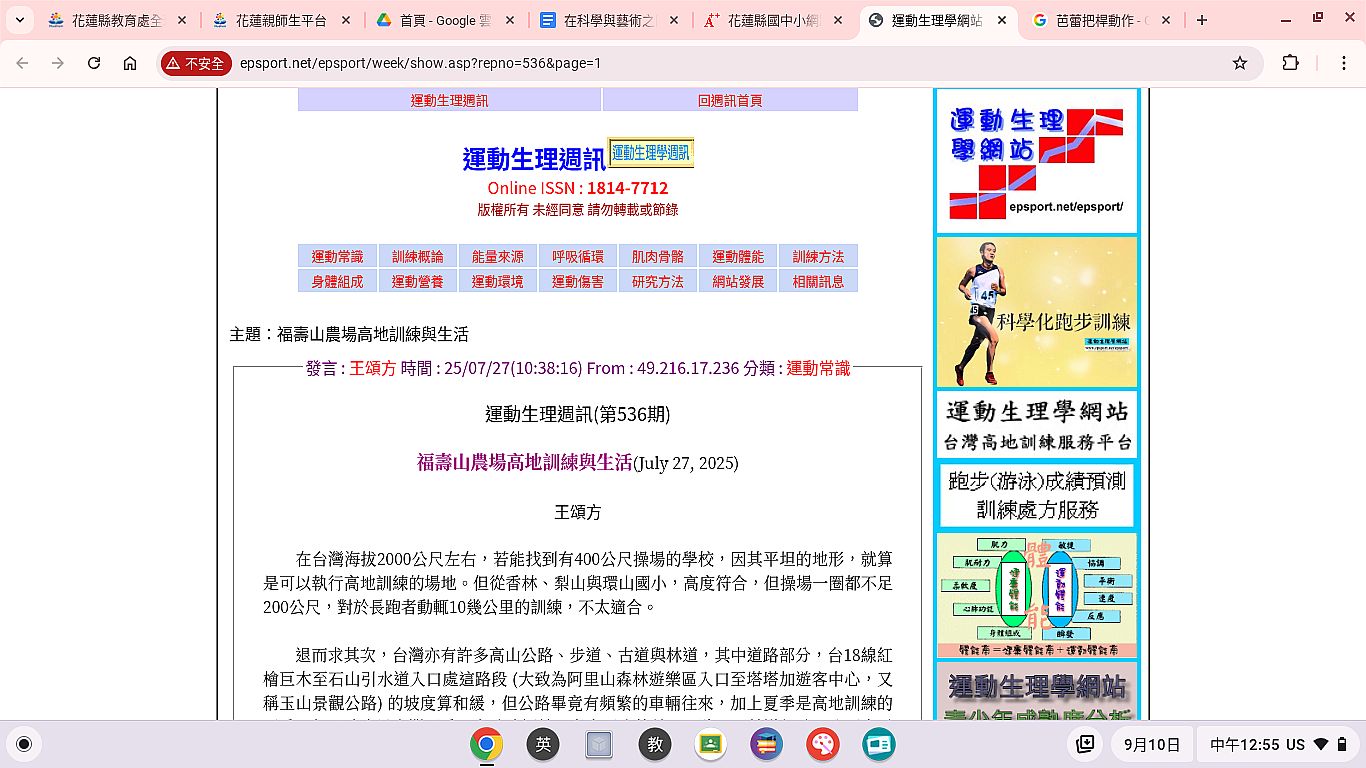Screen dimensions: 1366x768
Task: Open Chrome's three-dot menu
Action: pos(1344,63)
